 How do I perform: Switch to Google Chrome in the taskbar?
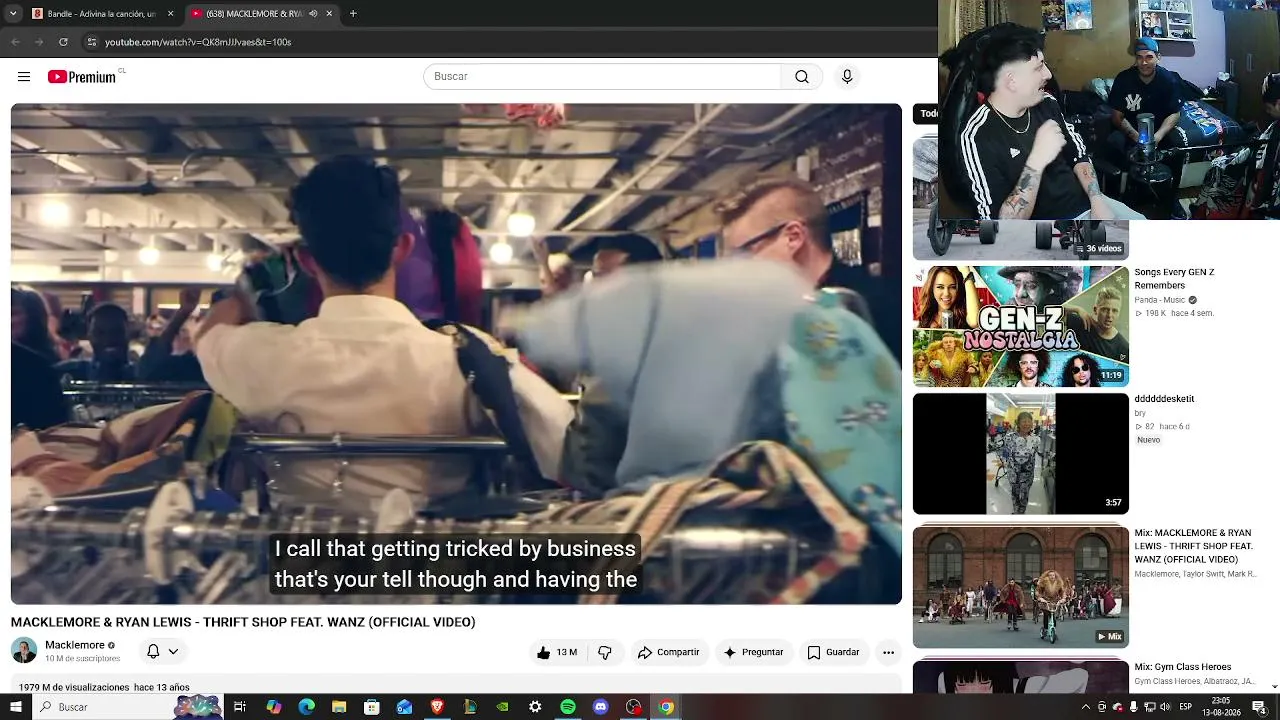[666, 707]
